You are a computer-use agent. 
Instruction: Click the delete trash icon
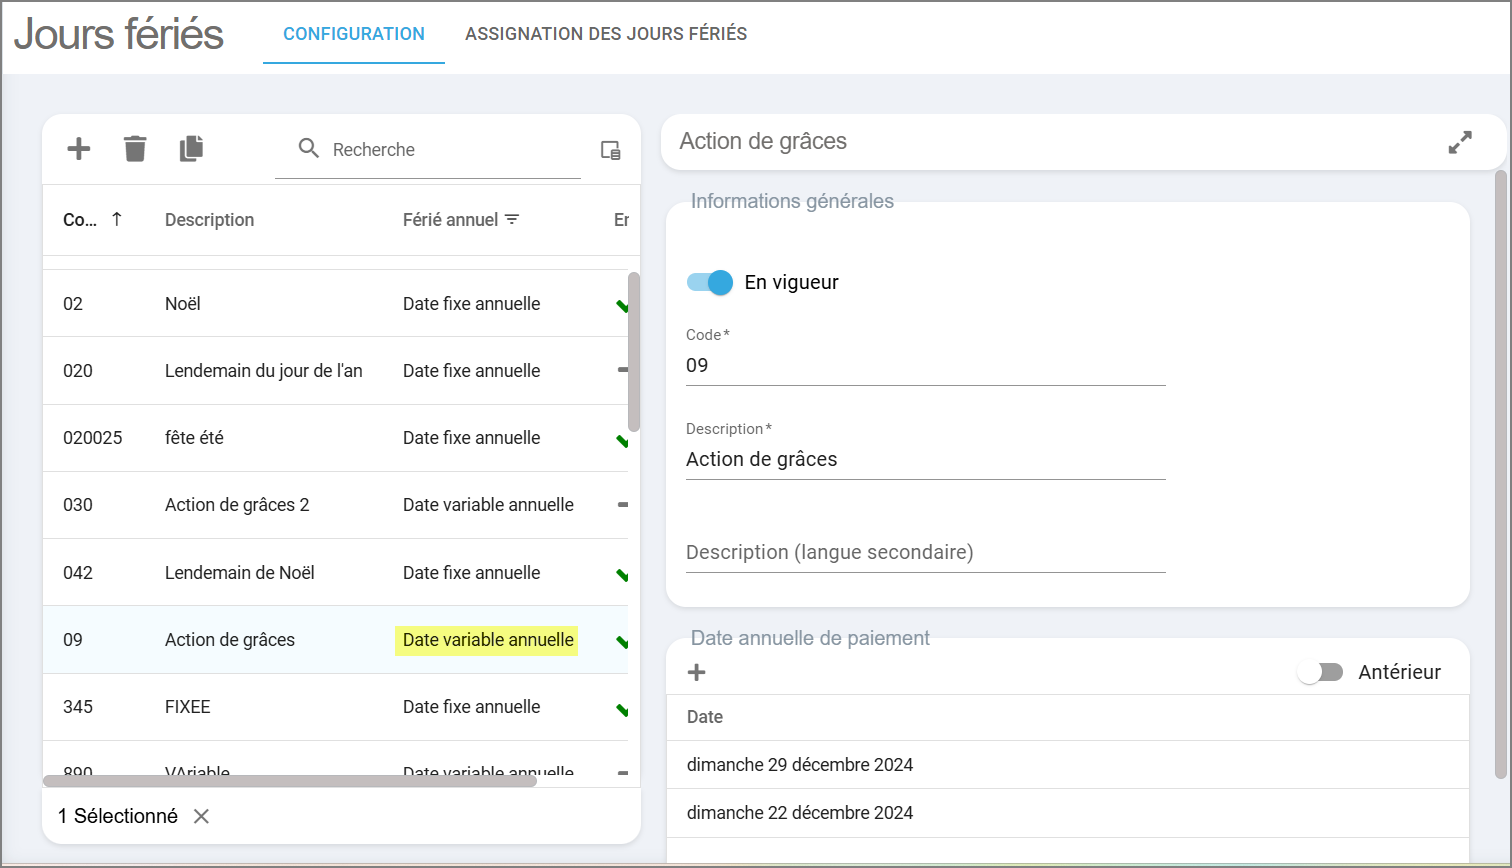[135, 149]
